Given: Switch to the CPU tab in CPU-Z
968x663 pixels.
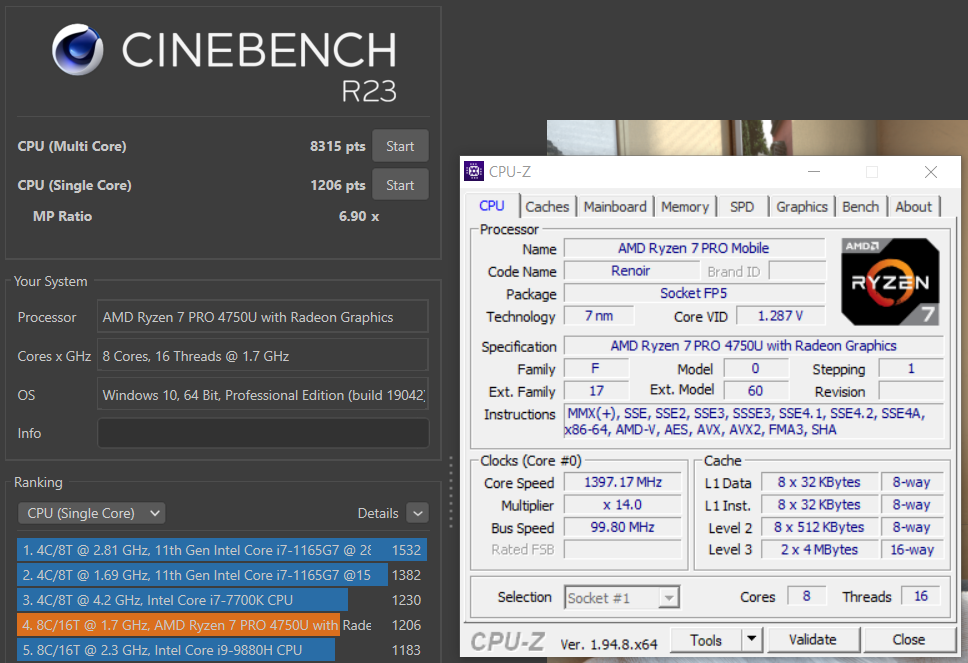Looking at the screenshot, I should coord(491,206).
